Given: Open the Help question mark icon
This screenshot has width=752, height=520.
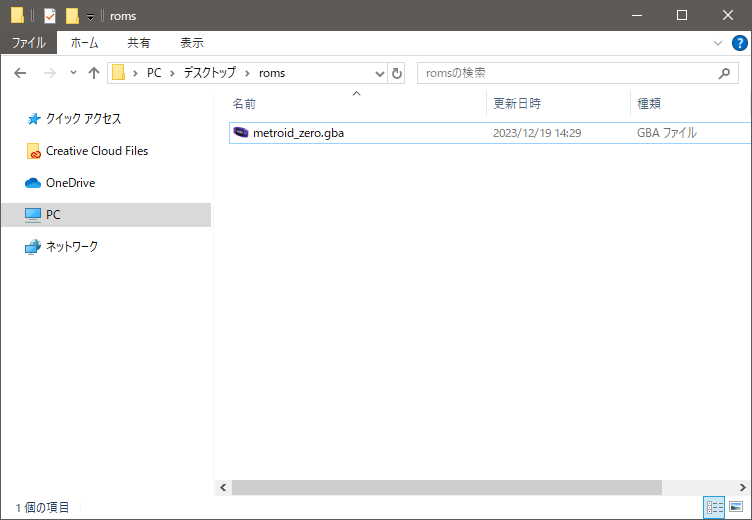Looking at the screenshot, I should click(x=739, y=43).
